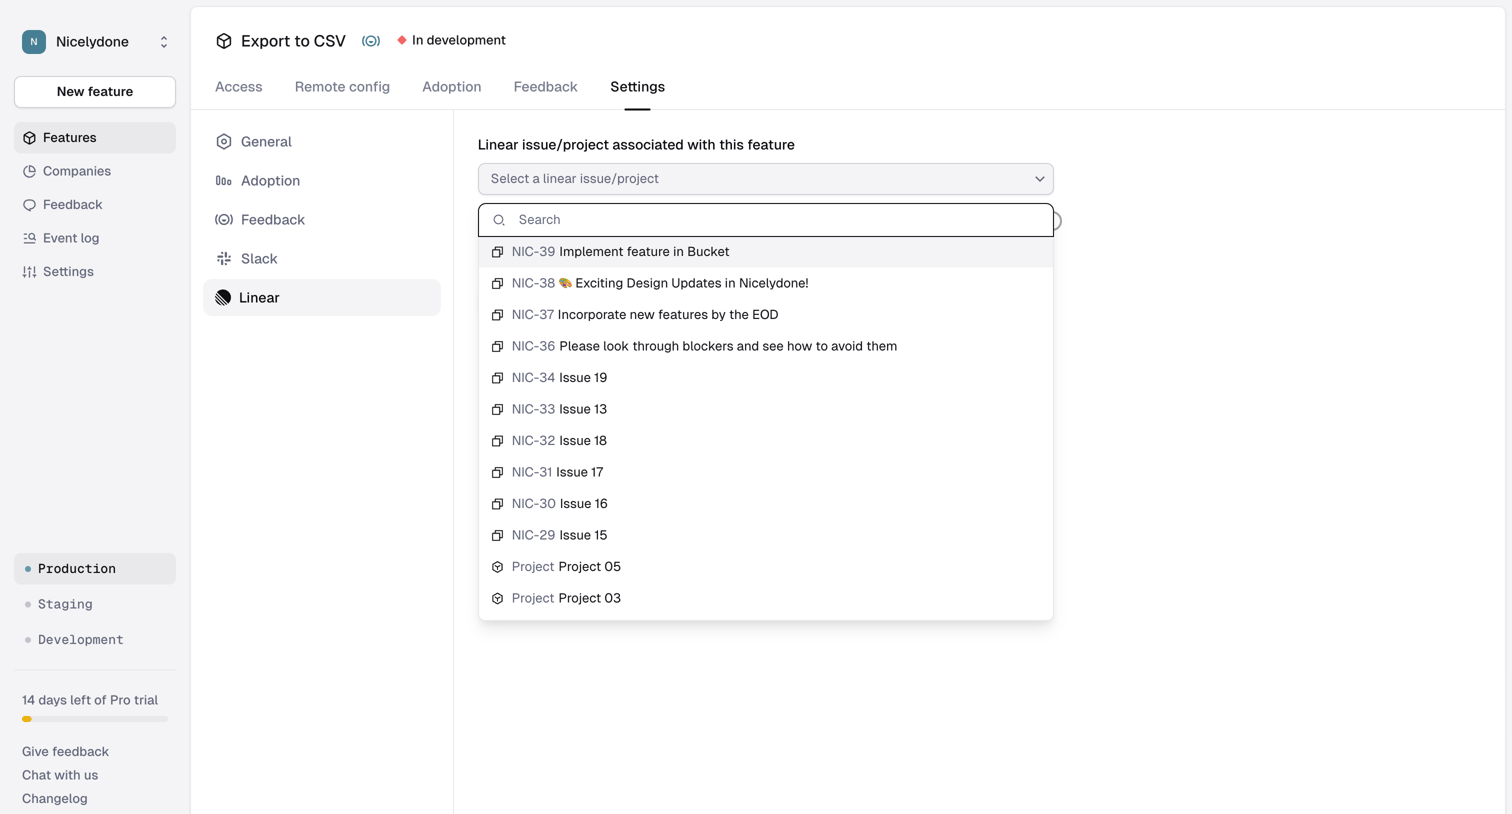Click the Export to CSV cube icon
1512x814 pixels.
tap(224, 41)
